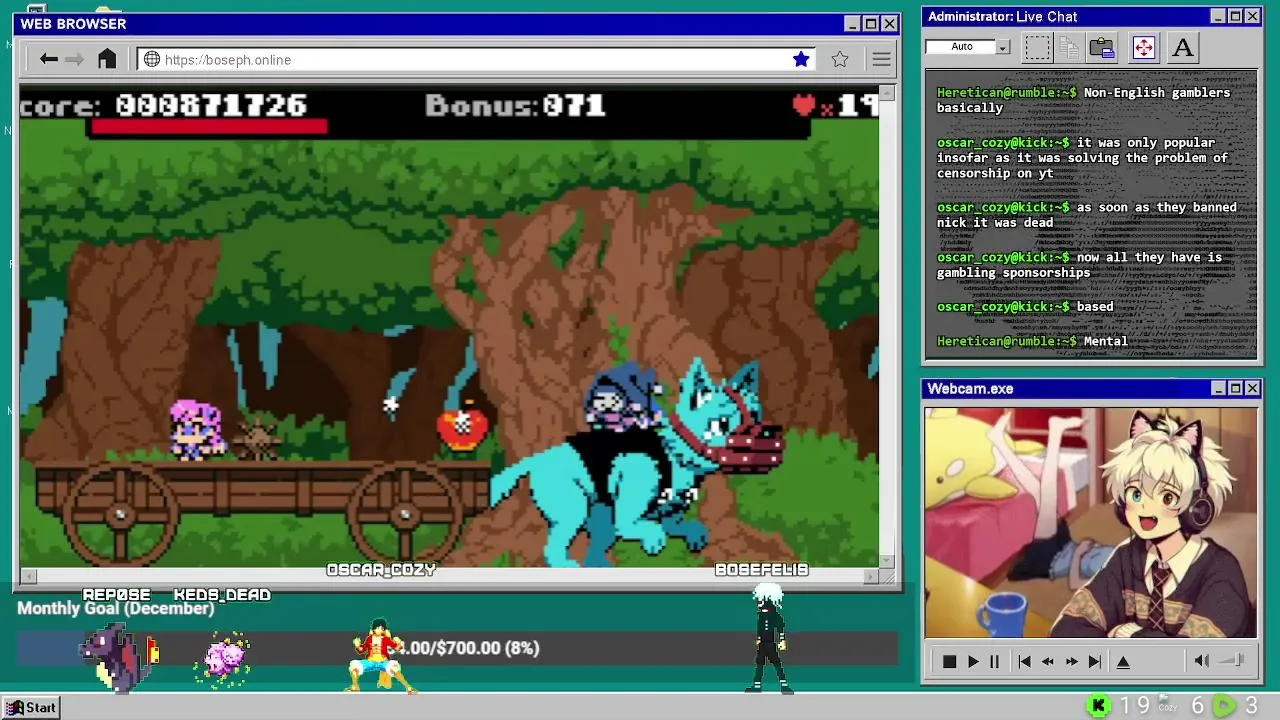This screenshot has height=720, width=1280.
Task: Click the heart lives counter
Action: [x=835, y=105]
